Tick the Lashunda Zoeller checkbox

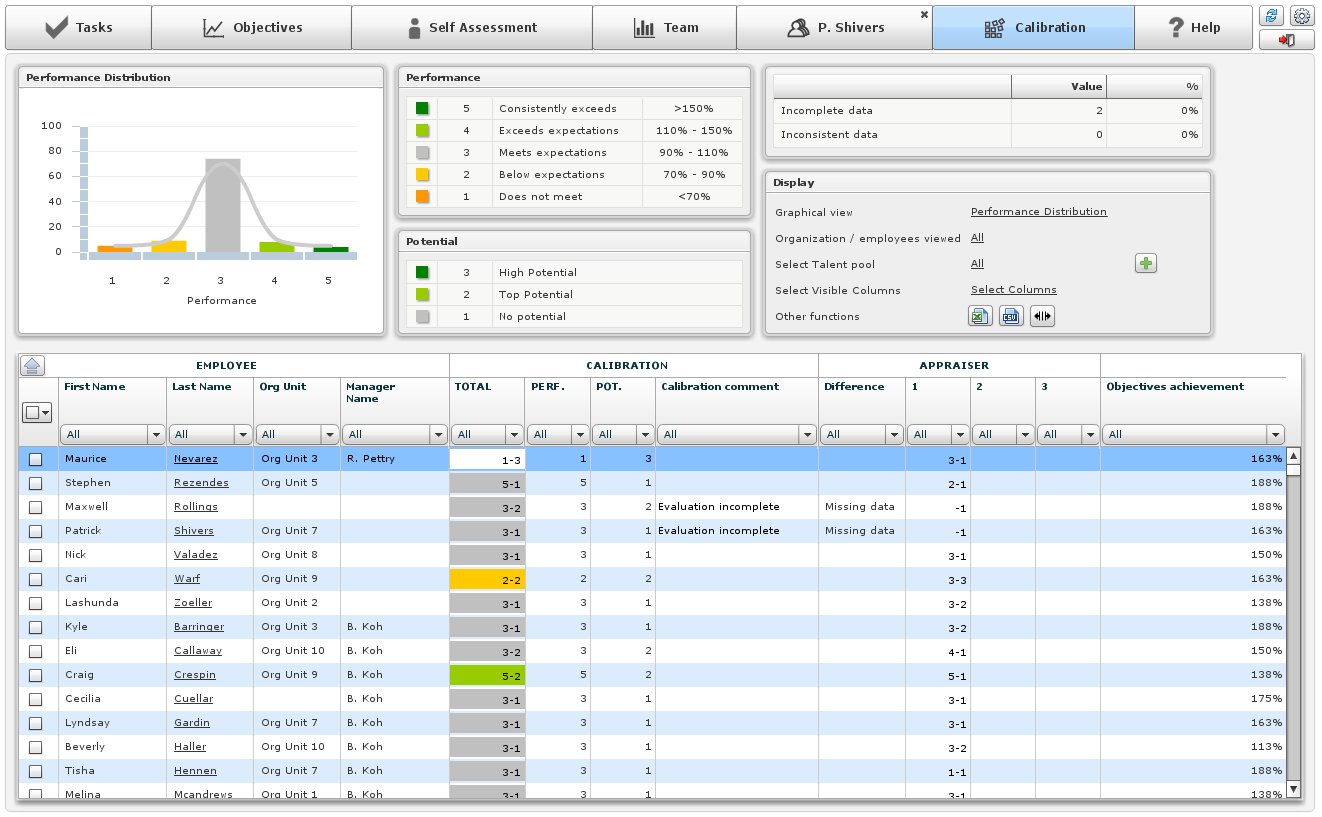click(36, 603)
